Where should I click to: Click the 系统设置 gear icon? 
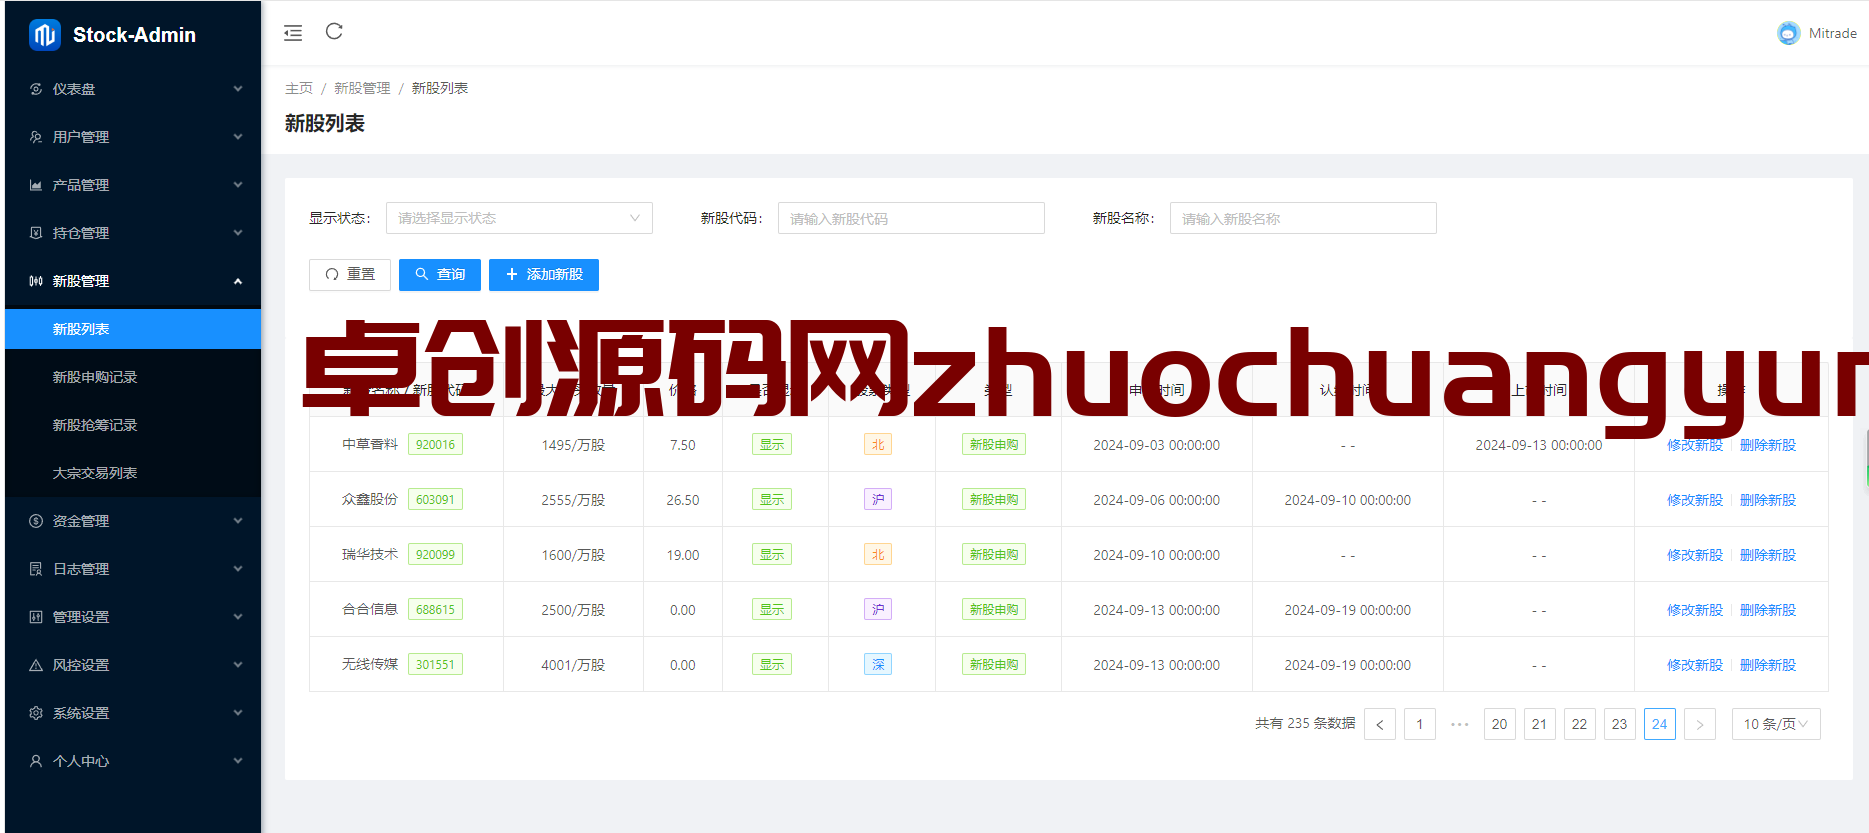pos(36,713)
